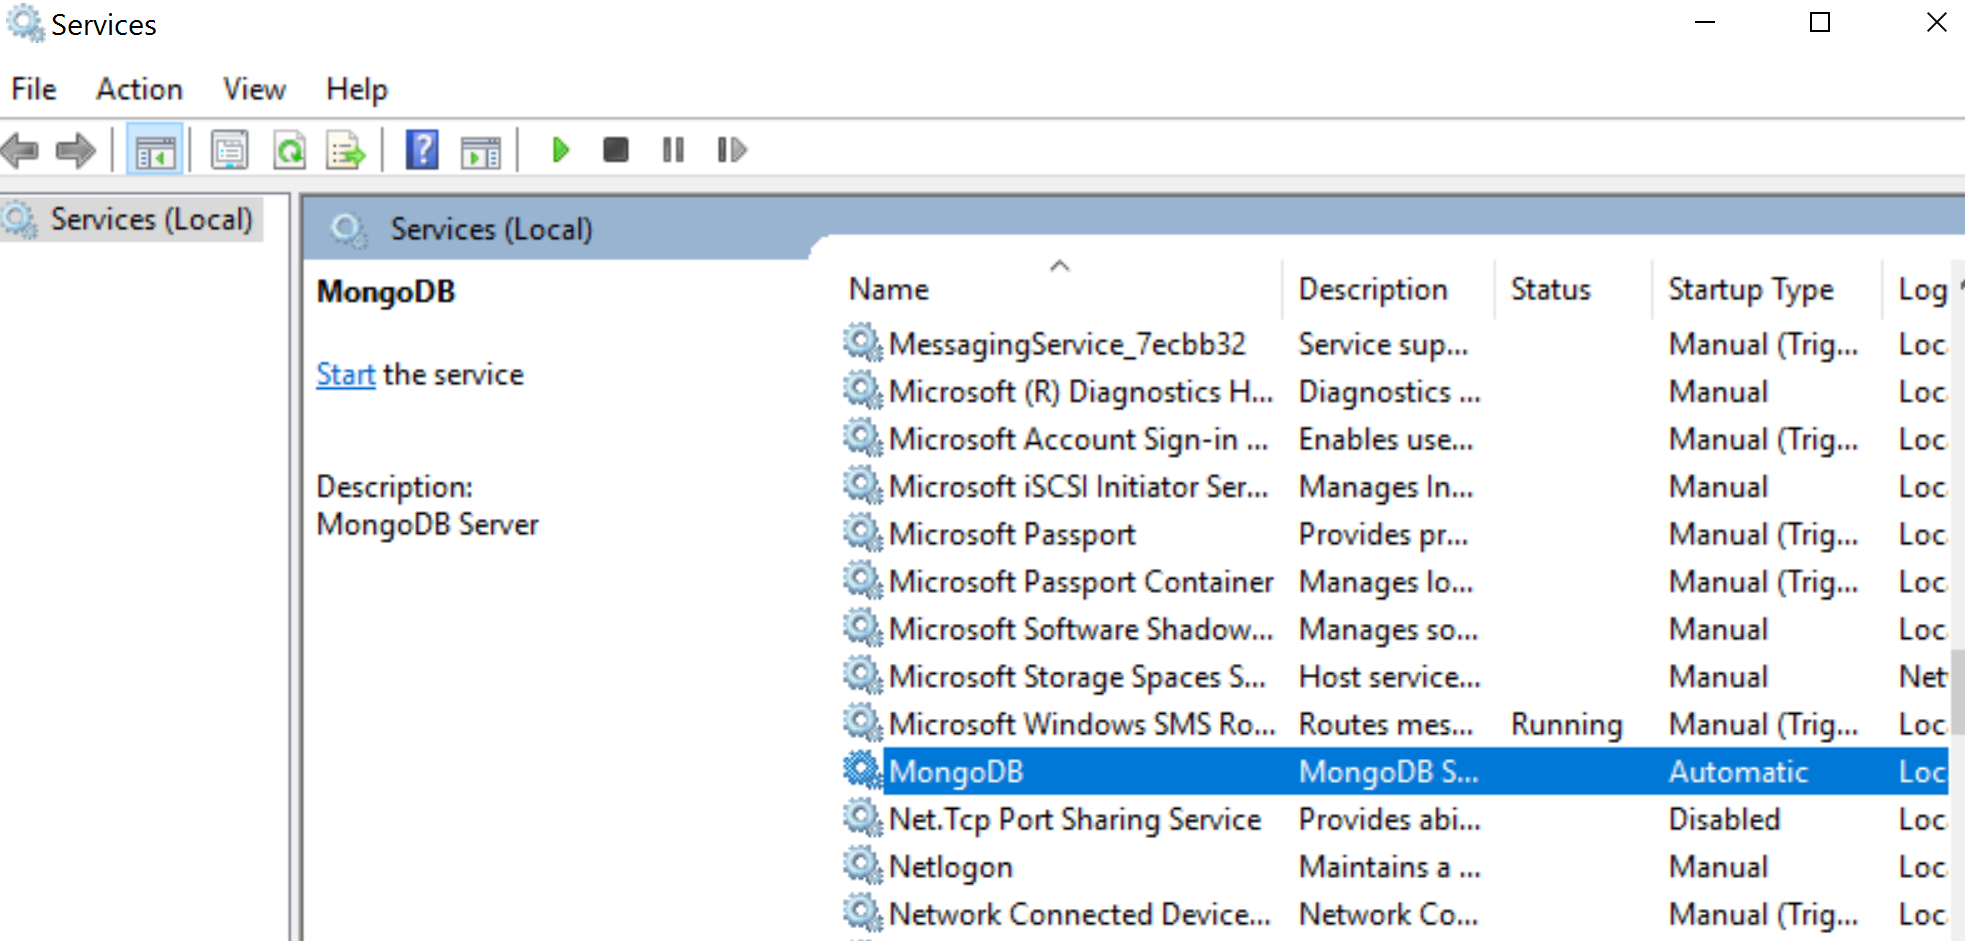Viewport: 1965px width, 941px height.
Task: Select Microsoft Account Sign-in service
Action: 1078,439
